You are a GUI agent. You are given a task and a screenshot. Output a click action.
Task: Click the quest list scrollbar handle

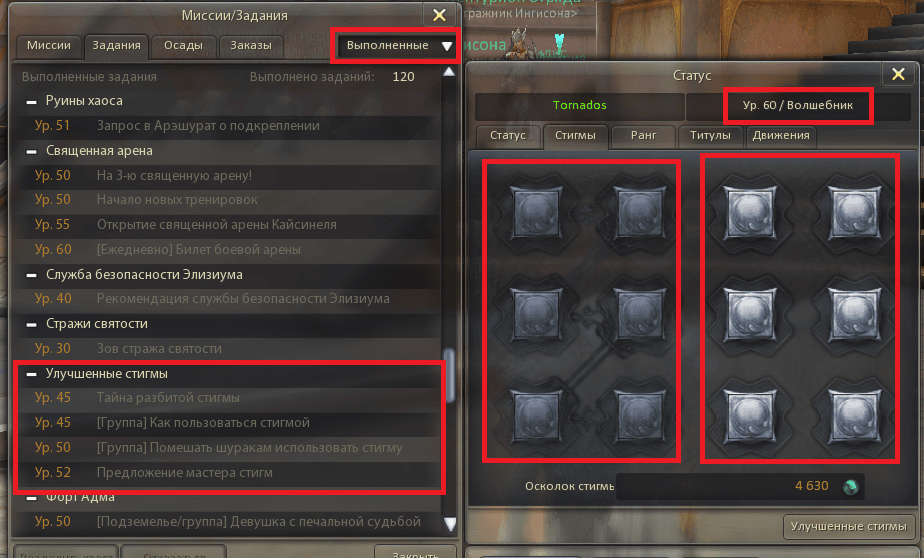[x=450, y=375]
